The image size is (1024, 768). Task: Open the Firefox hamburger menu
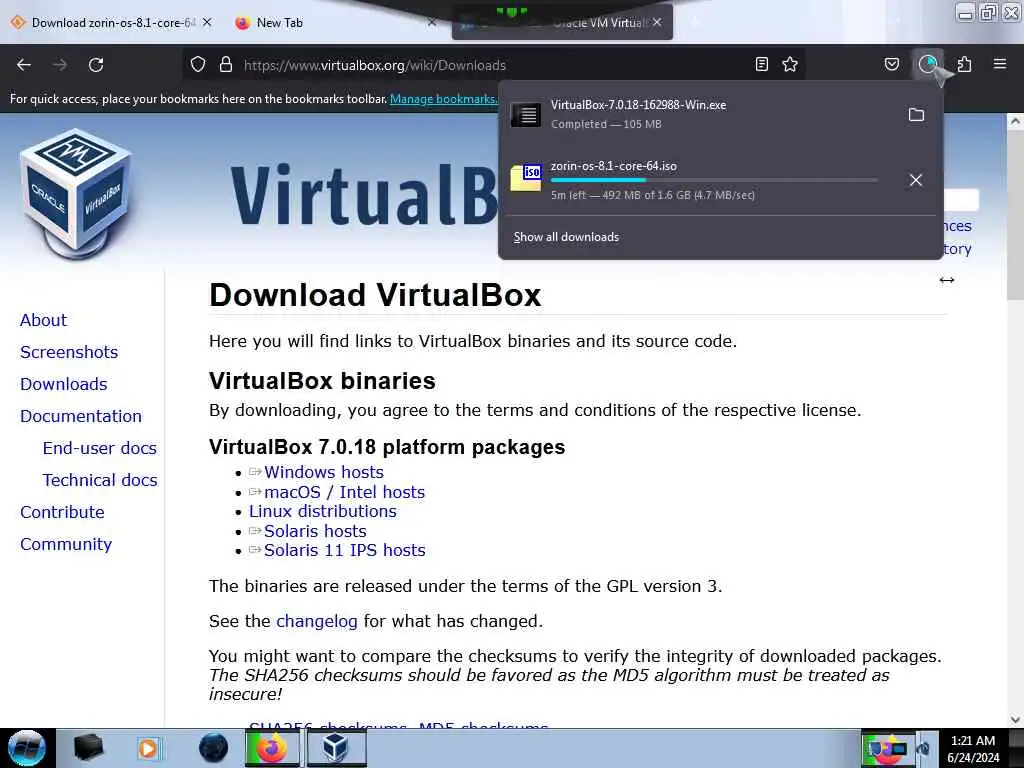[1000, 65]
